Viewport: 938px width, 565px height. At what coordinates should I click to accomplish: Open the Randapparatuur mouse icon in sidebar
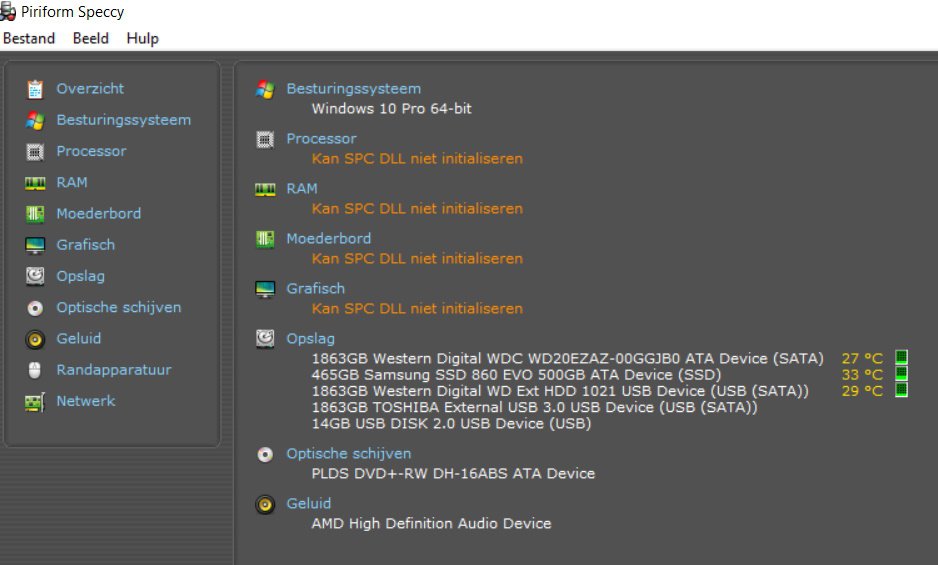pyautogui.click(x=35, y=370)
